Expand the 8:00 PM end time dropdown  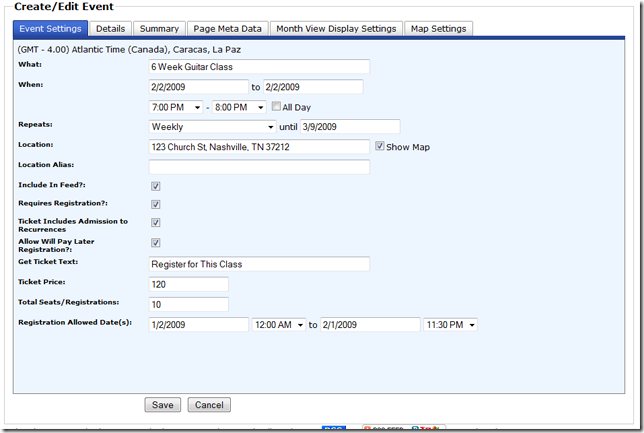[x=239, y=107]
